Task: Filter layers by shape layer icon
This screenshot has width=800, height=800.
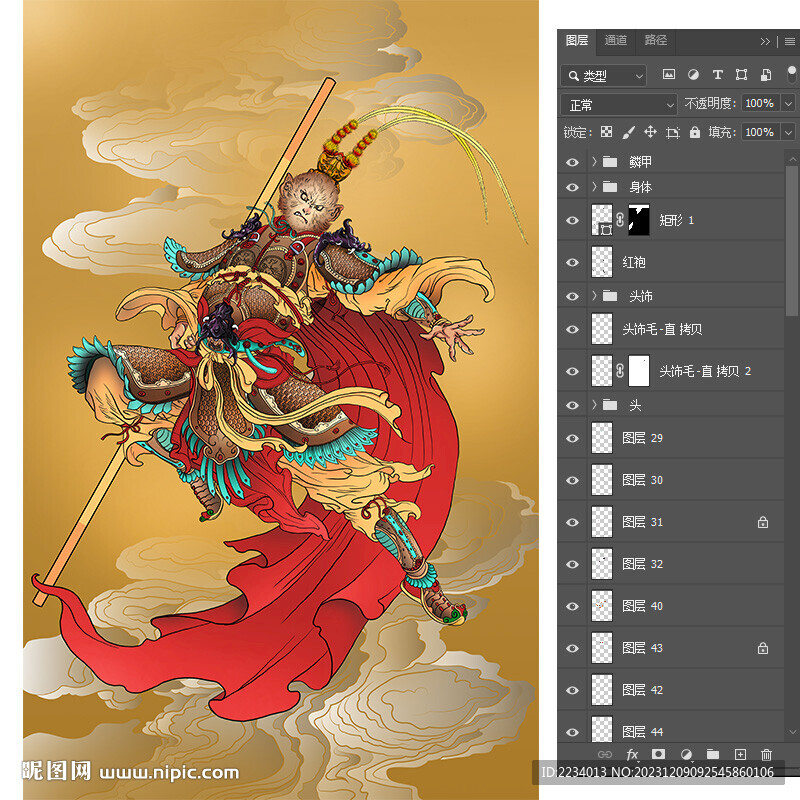Action: 741,74
